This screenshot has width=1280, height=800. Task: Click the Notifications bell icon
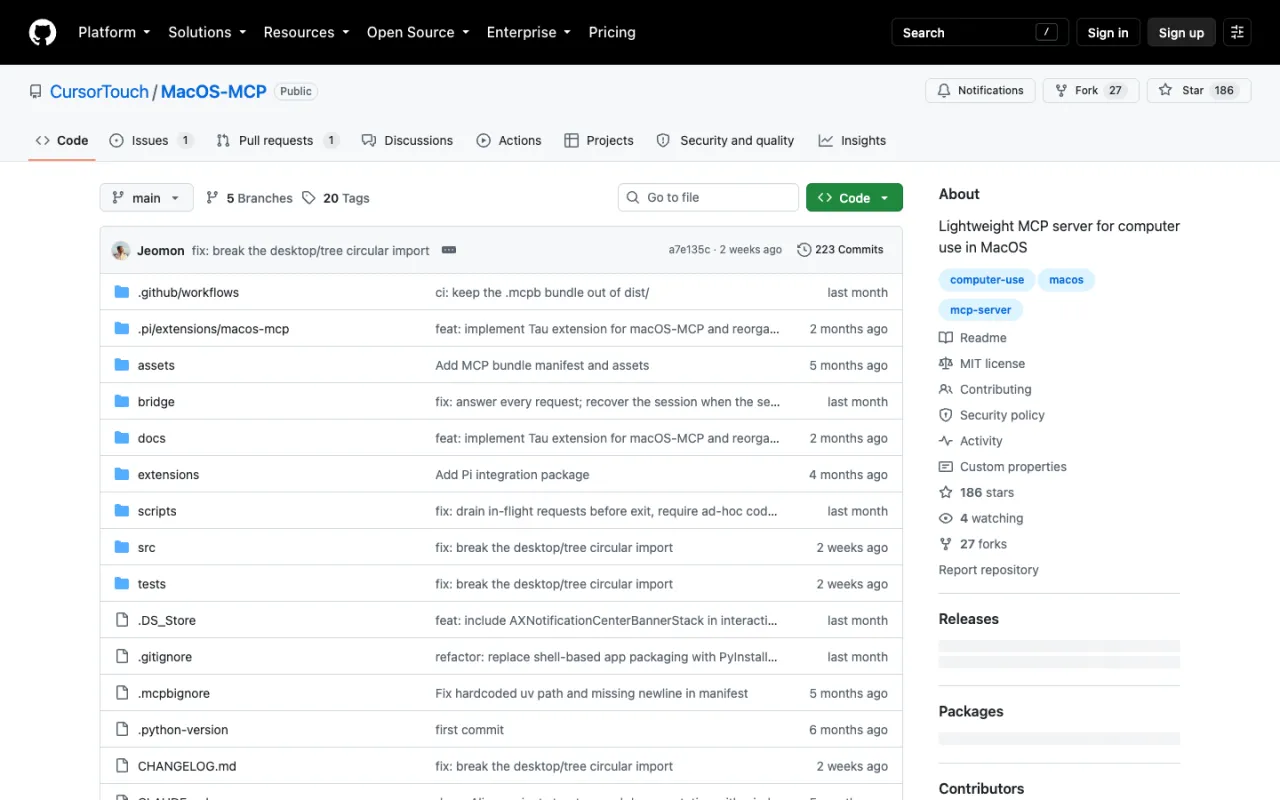(944, 90)
